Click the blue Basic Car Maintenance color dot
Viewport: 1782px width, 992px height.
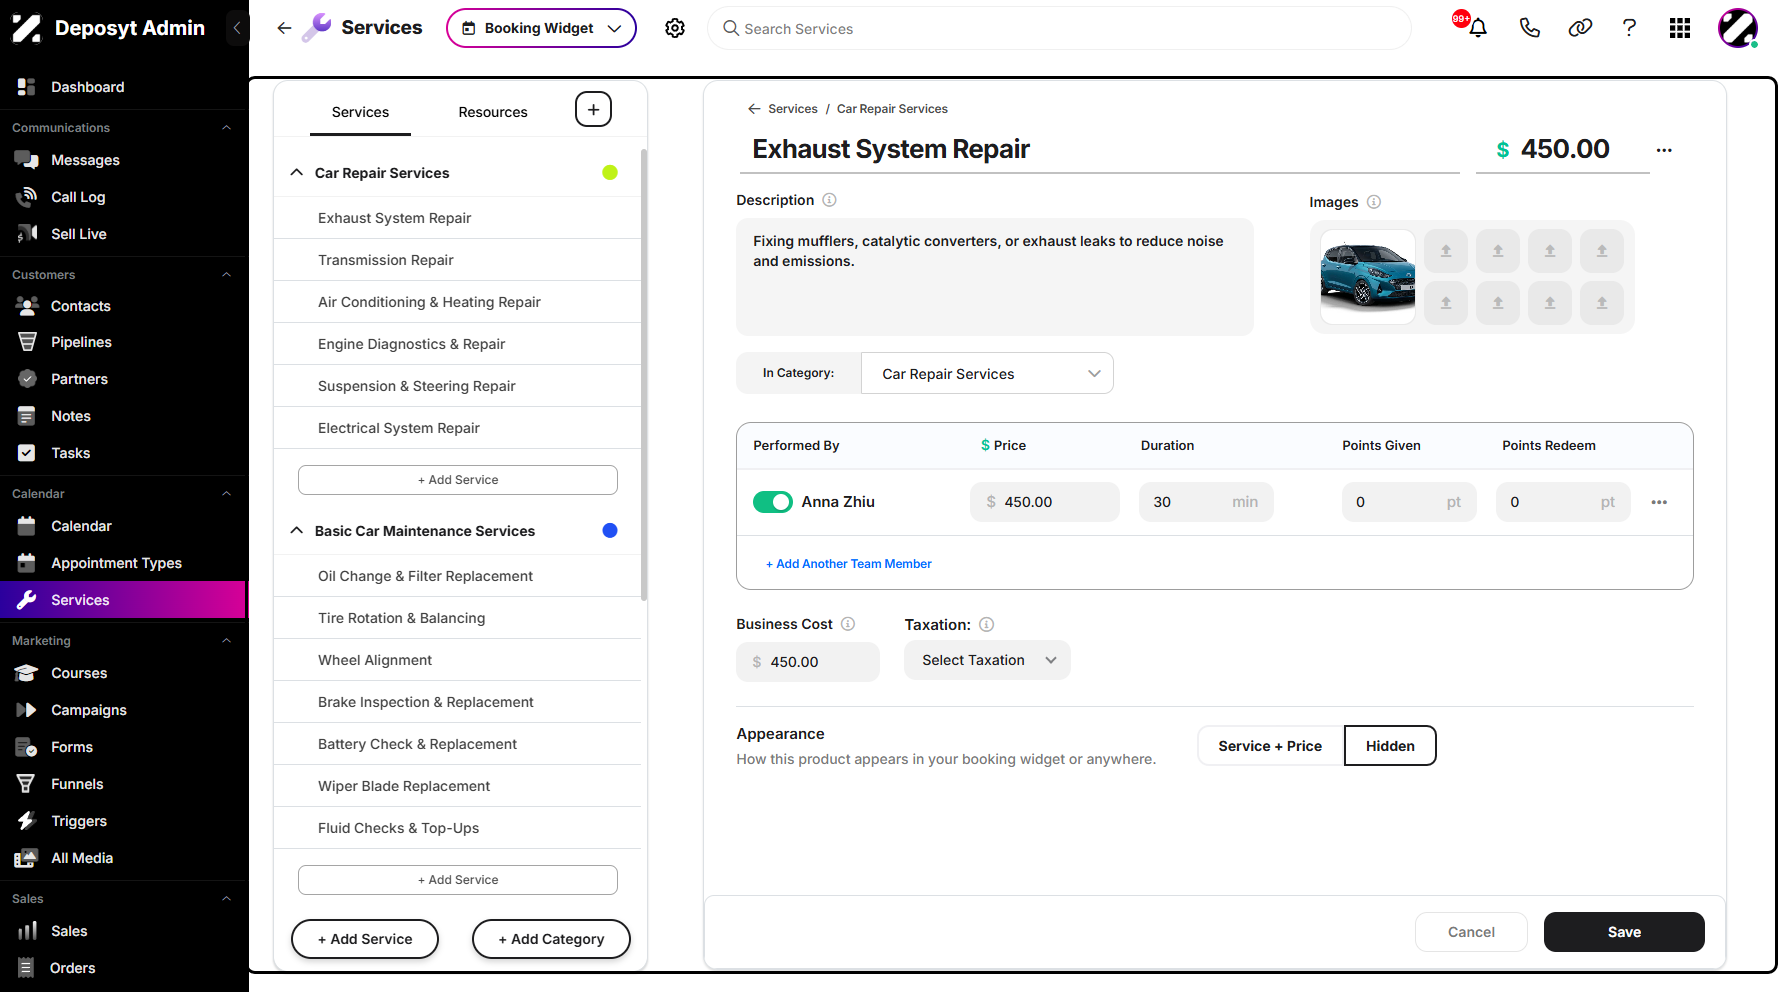tap(610, 530)
